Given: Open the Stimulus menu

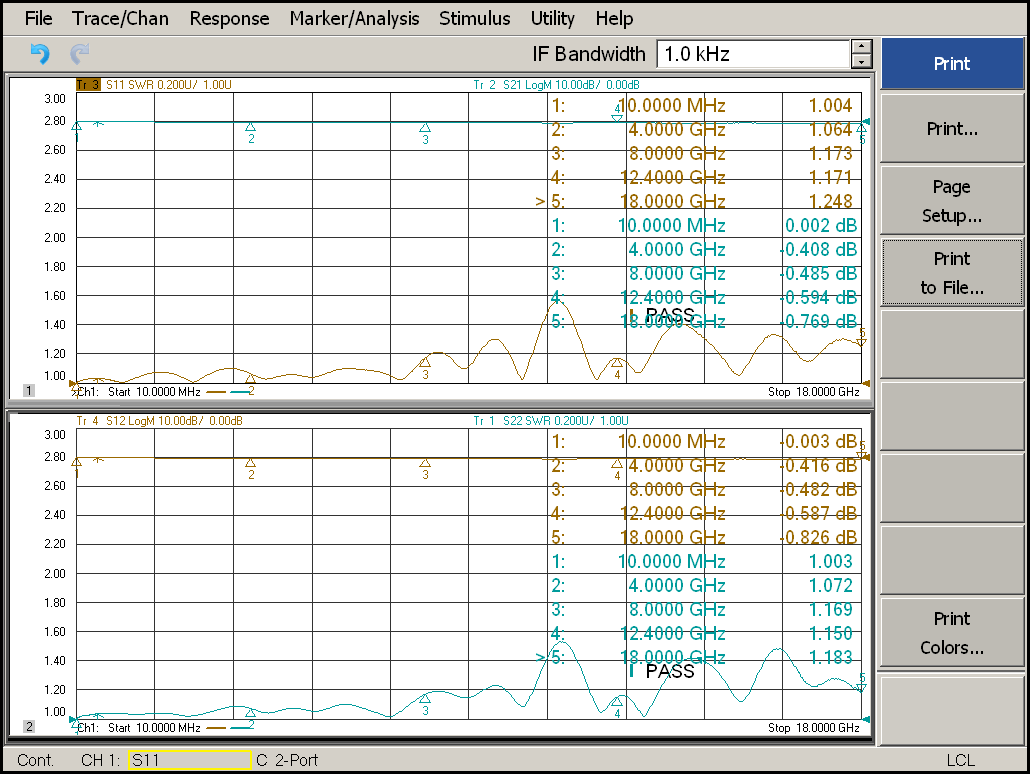Looking at the screenshot, I should click(x=474, y=18).
